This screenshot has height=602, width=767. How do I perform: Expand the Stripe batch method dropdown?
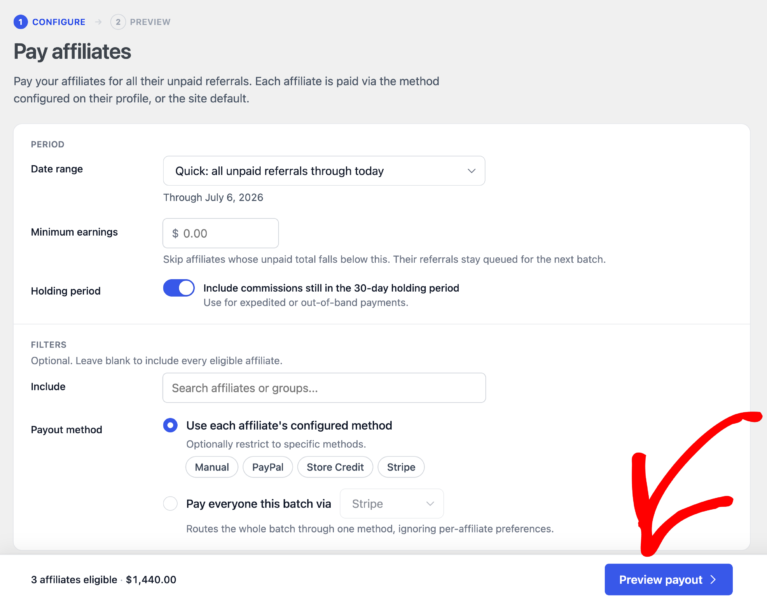point(392,503)
